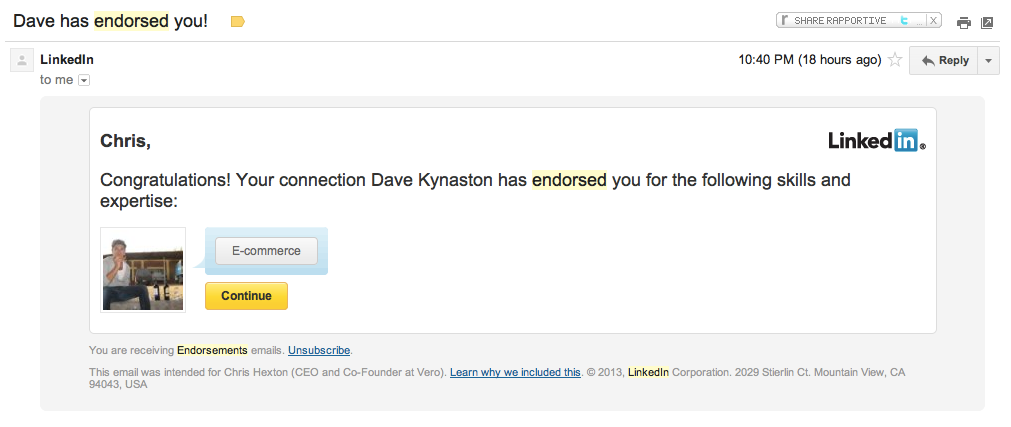The width and height of the screenshot is (1011, 427).
Task: Click the Reply button
Action: (x=944, y=61)
